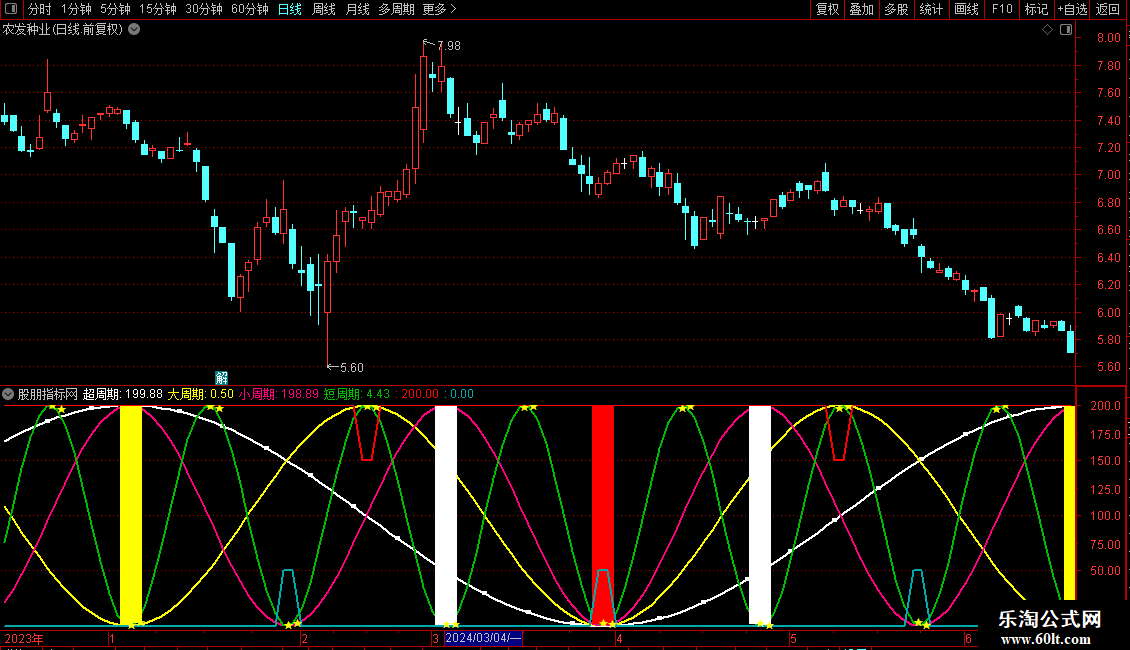Open F10 company information
The height and width of the screenshot is (650, 1130).
point(1002,9)
